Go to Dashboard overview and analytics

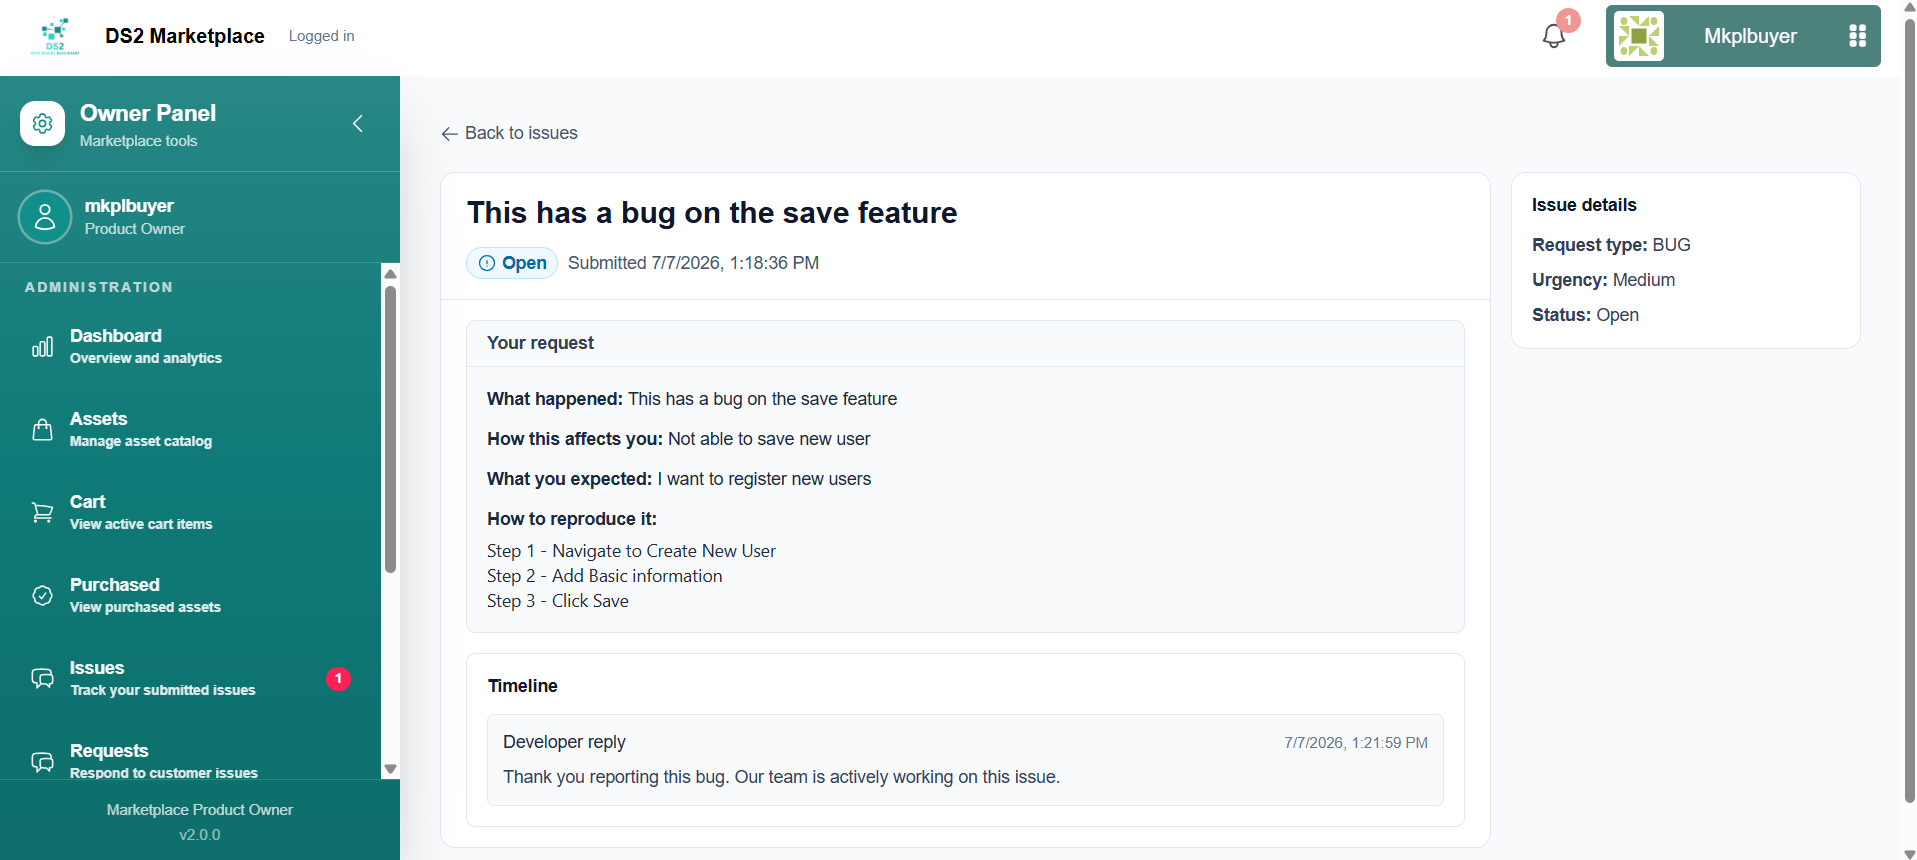[x=190, y=346]
